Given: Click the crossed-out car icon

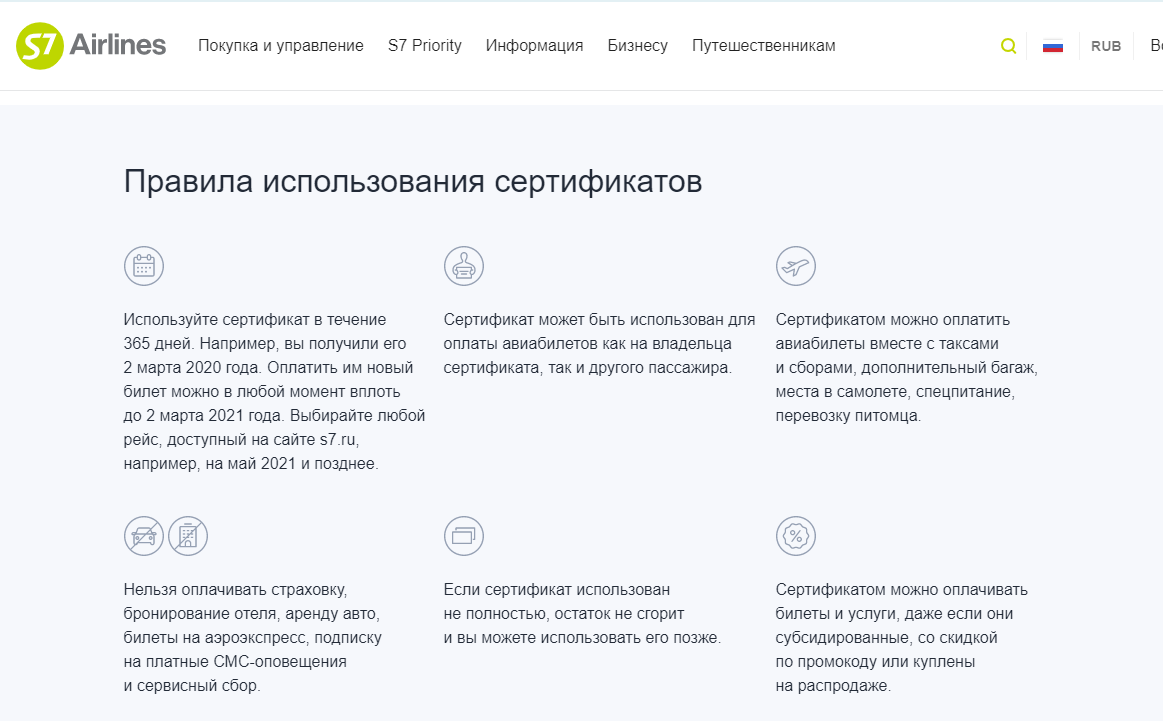Looking at the screenshot, I should [144, 536].
